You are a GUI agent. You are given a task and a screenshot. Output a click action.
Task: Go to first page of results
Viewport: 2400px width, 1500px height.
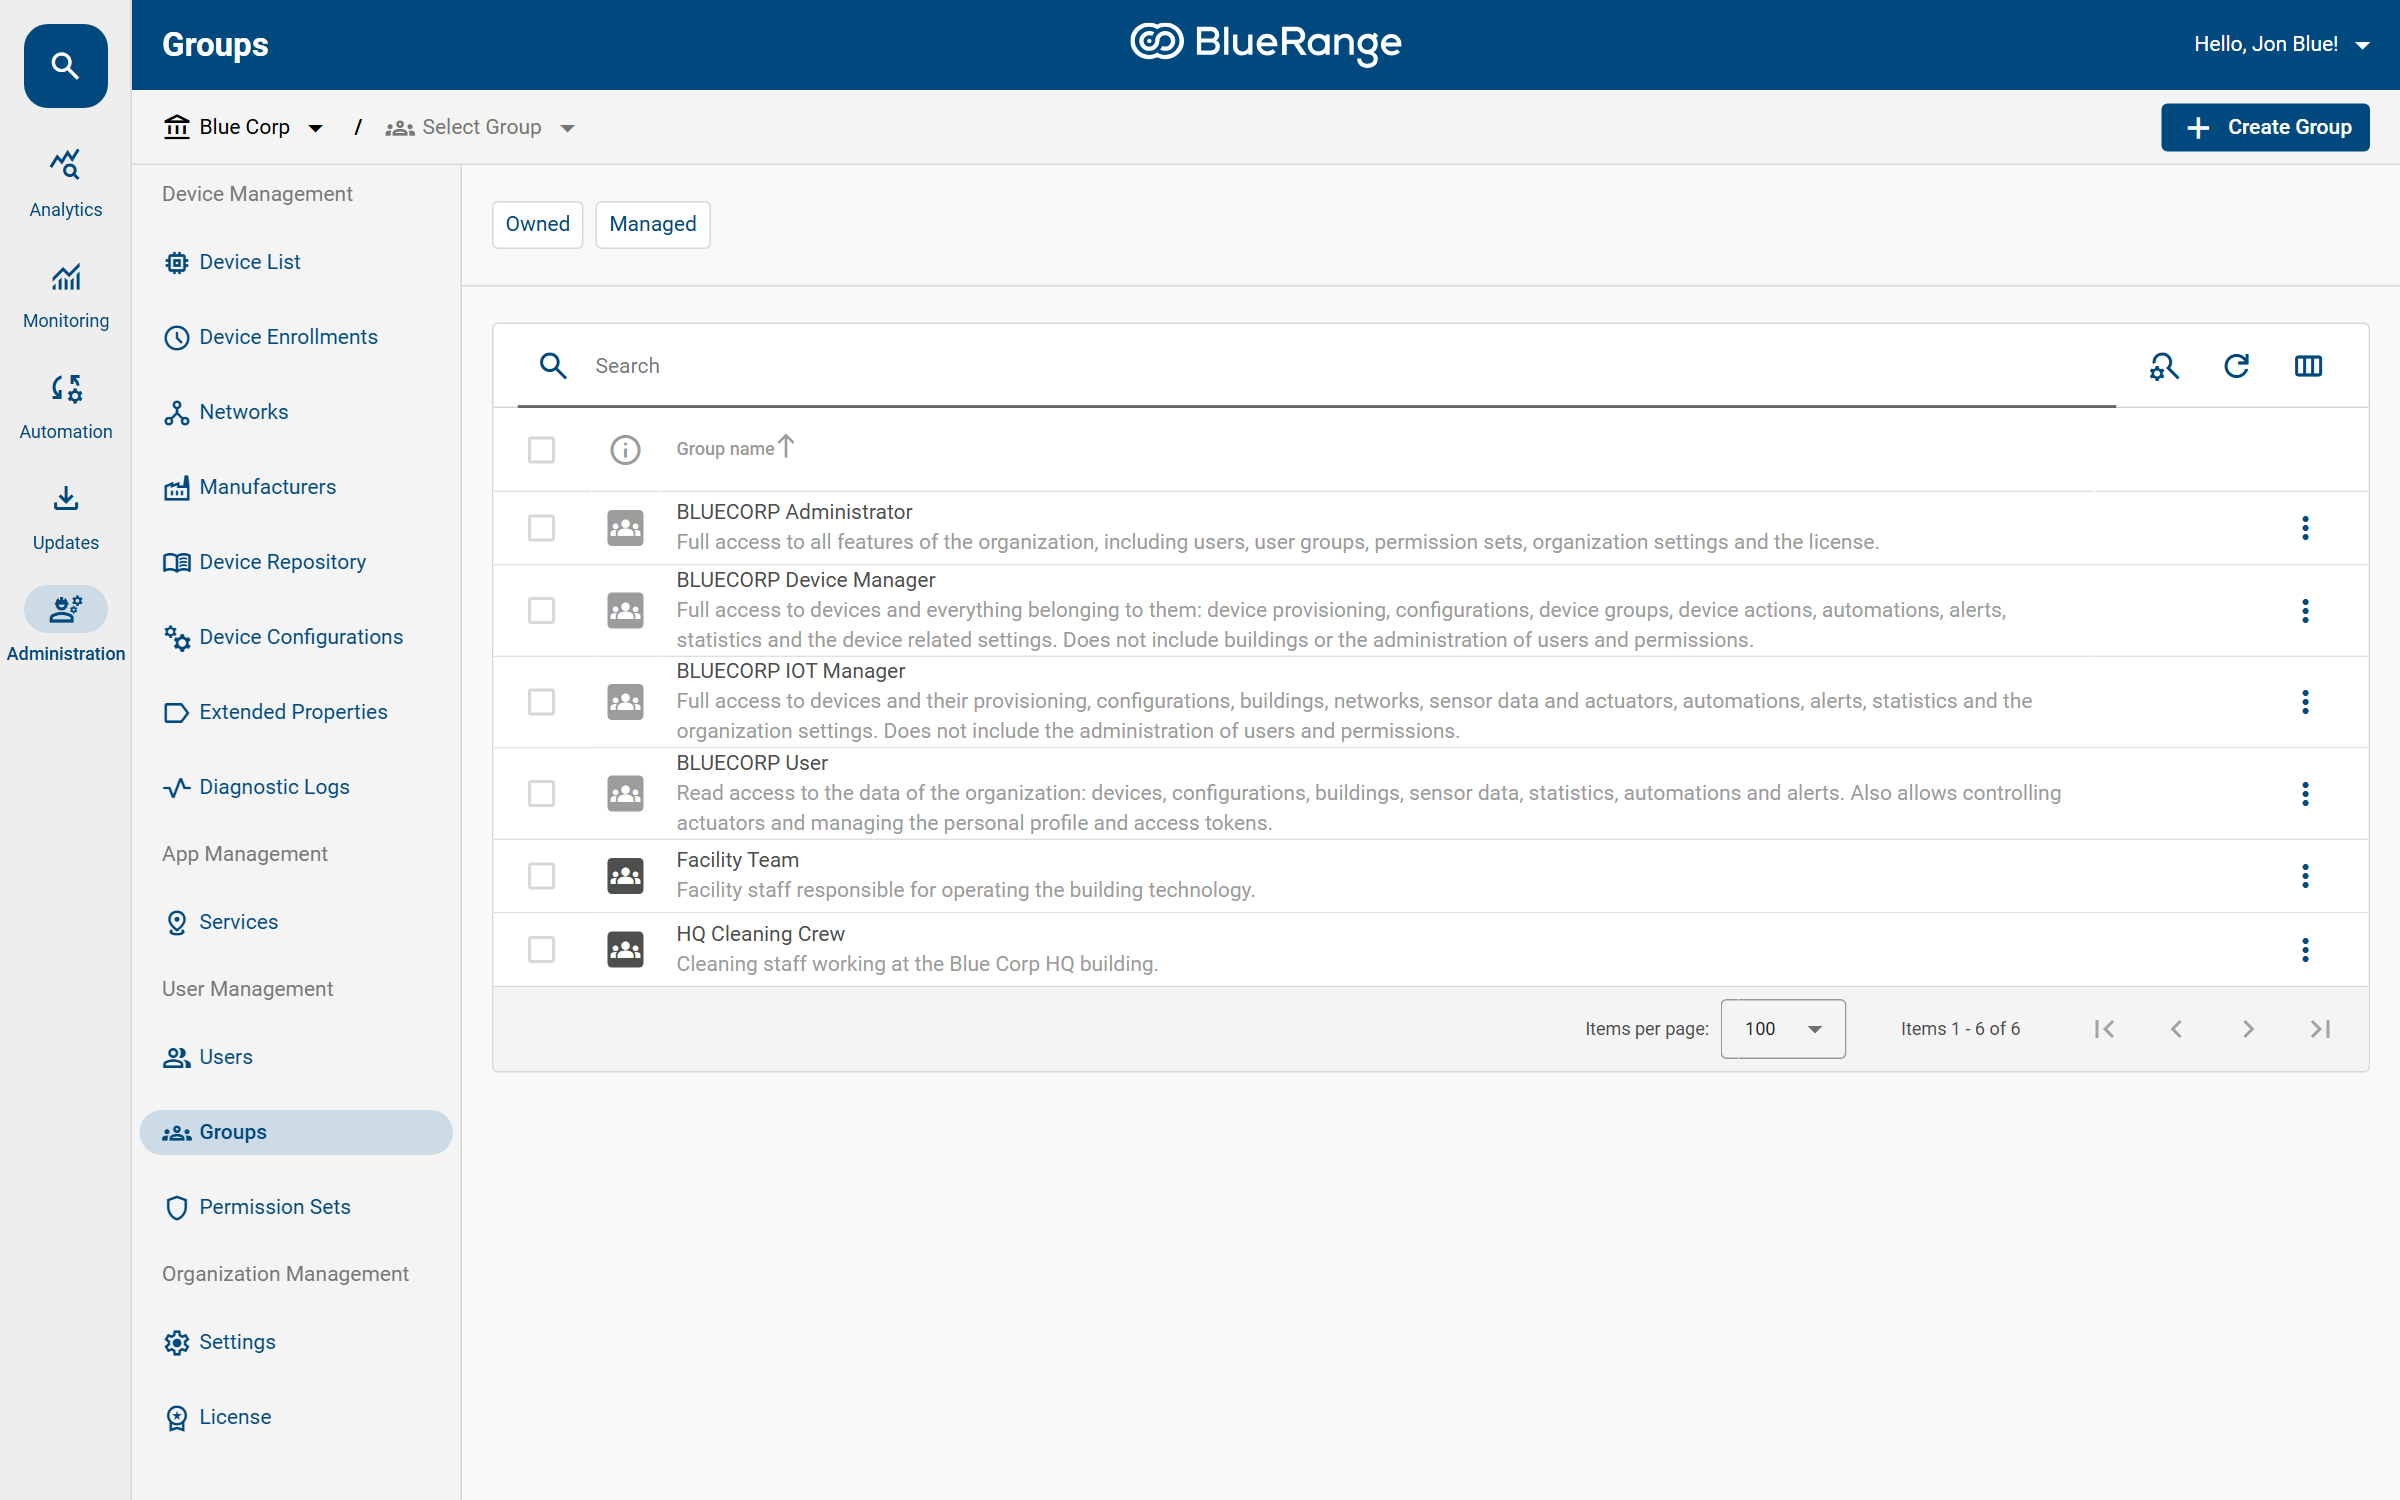2104,1029
